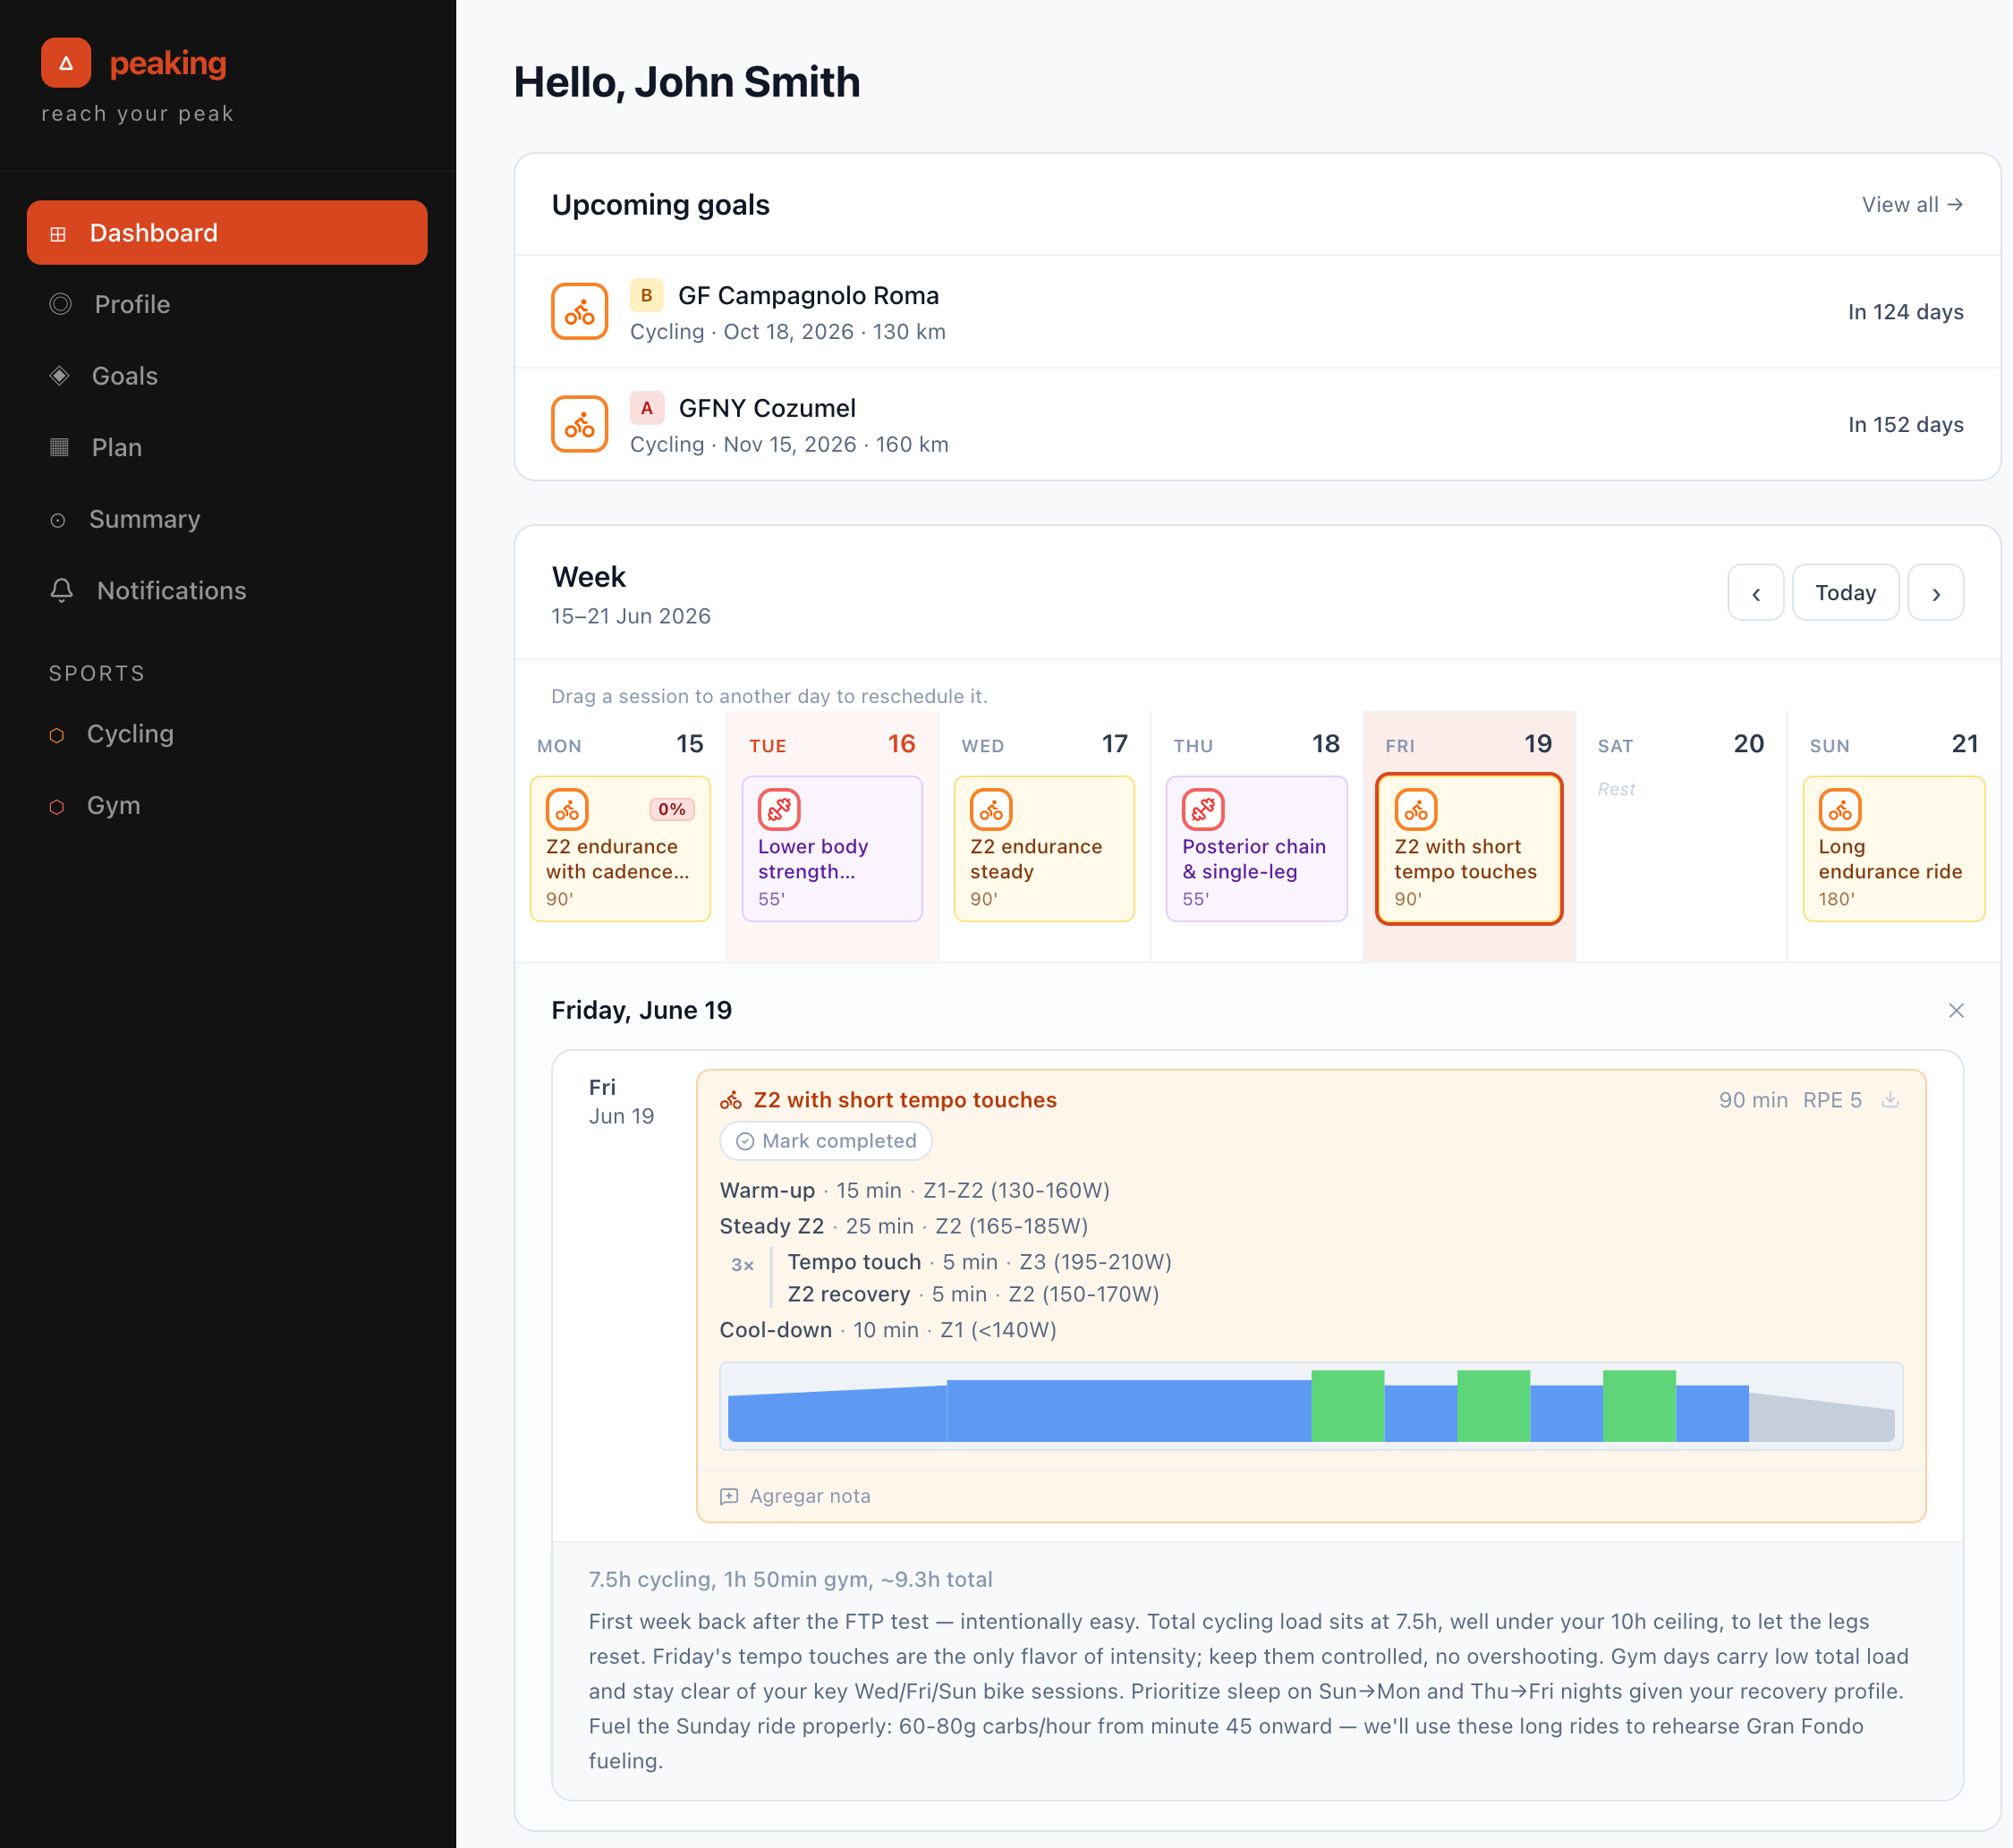The height and width of the screenshot is (1848, 2013).
Task: Click the dumbbell icon on Lower body strength session
Action: coord(779,810)
